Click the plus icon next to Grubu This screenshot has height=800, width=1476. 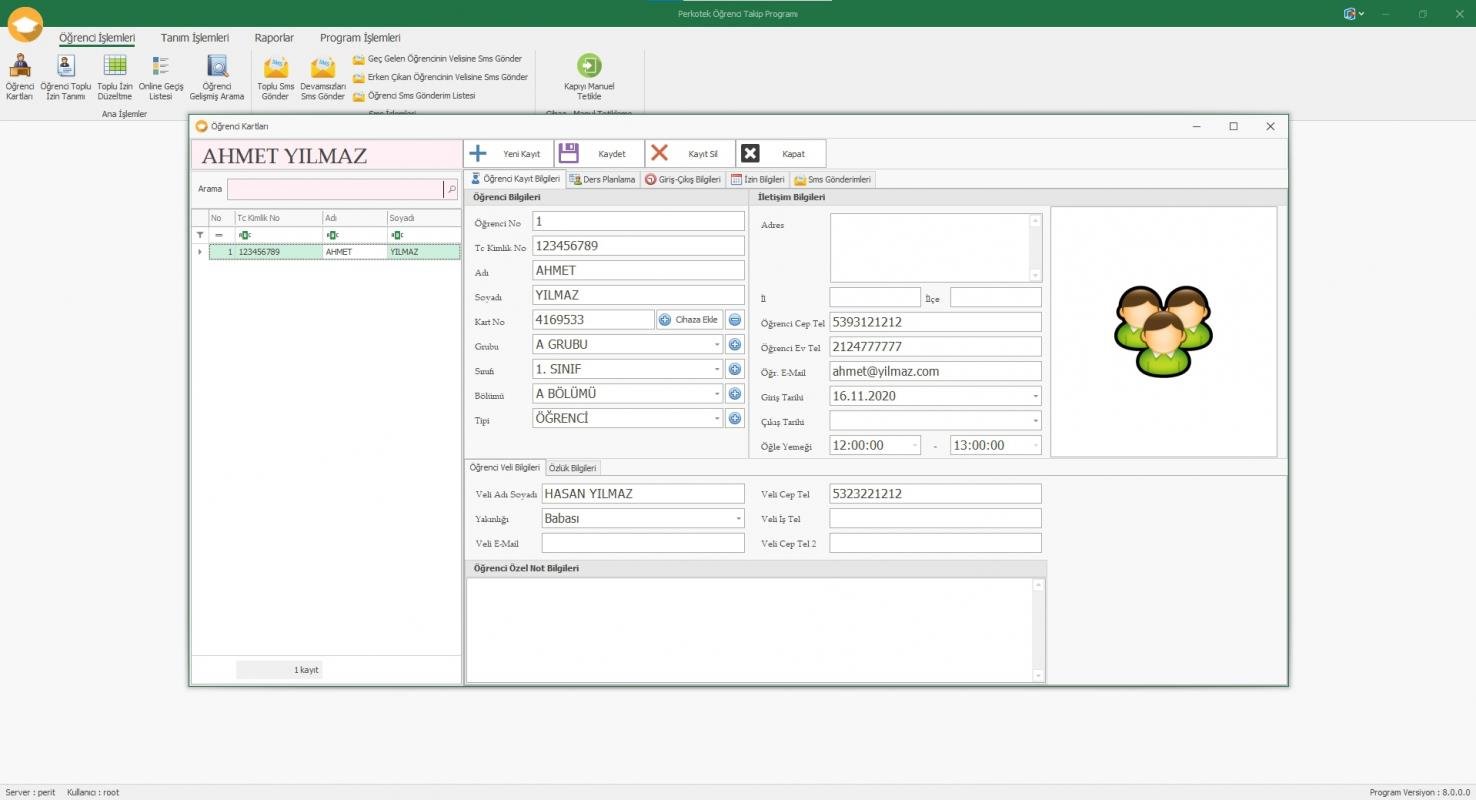click(734, 344)
